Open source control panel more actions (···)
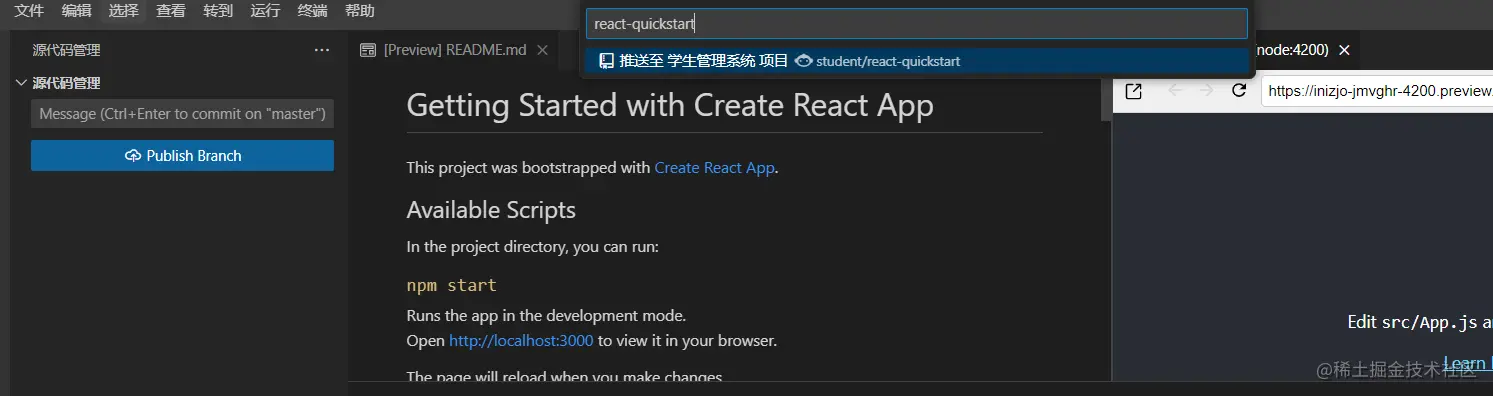This screenshot has height=396, width=1493. click(322, 50)
